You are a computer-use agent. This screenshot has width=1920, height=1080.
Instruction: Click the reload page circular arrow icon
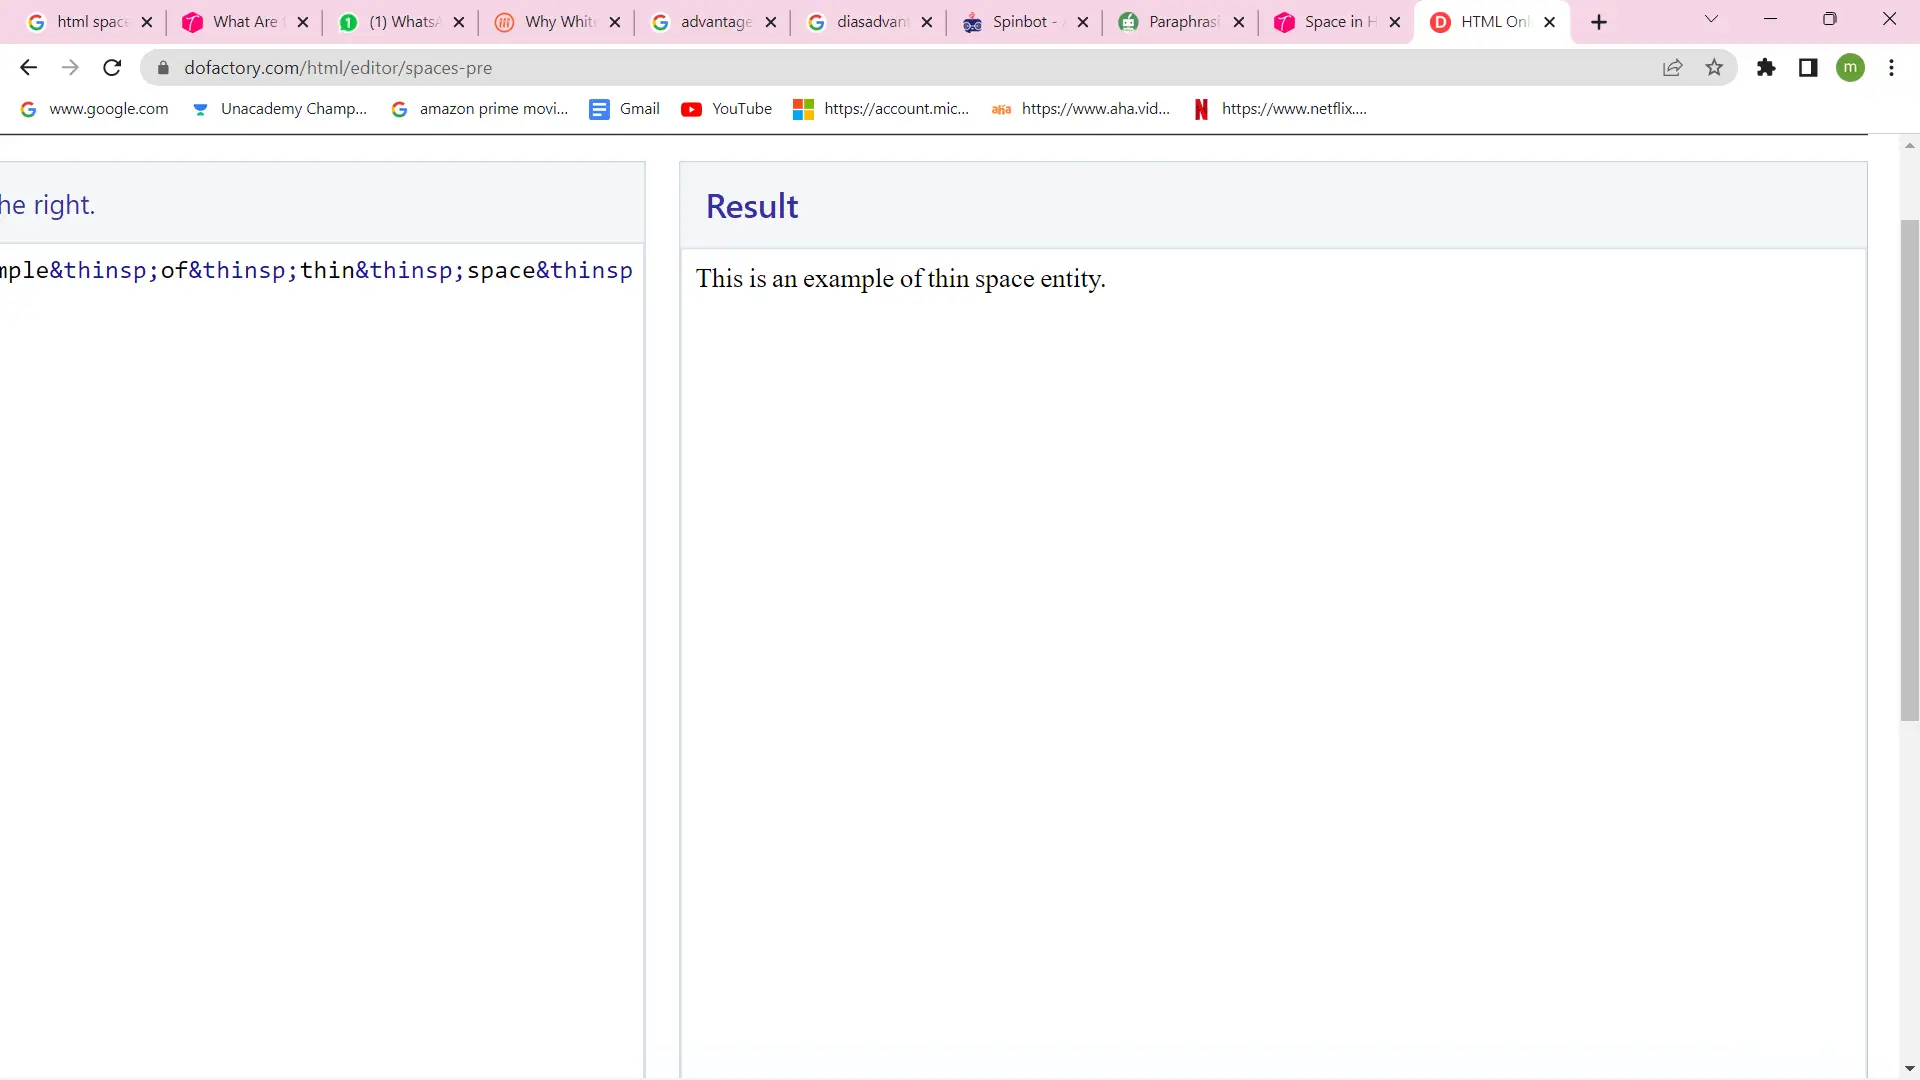113,67
